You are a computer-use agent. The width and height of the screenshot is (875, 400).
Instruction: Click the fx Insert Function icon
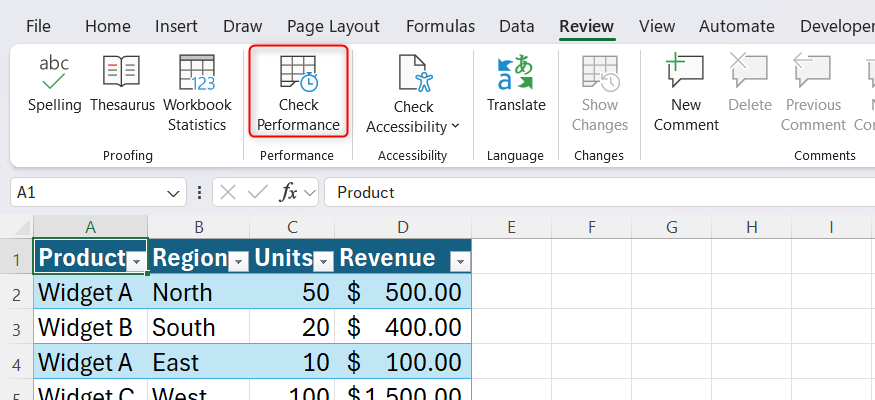pos(289,192)
